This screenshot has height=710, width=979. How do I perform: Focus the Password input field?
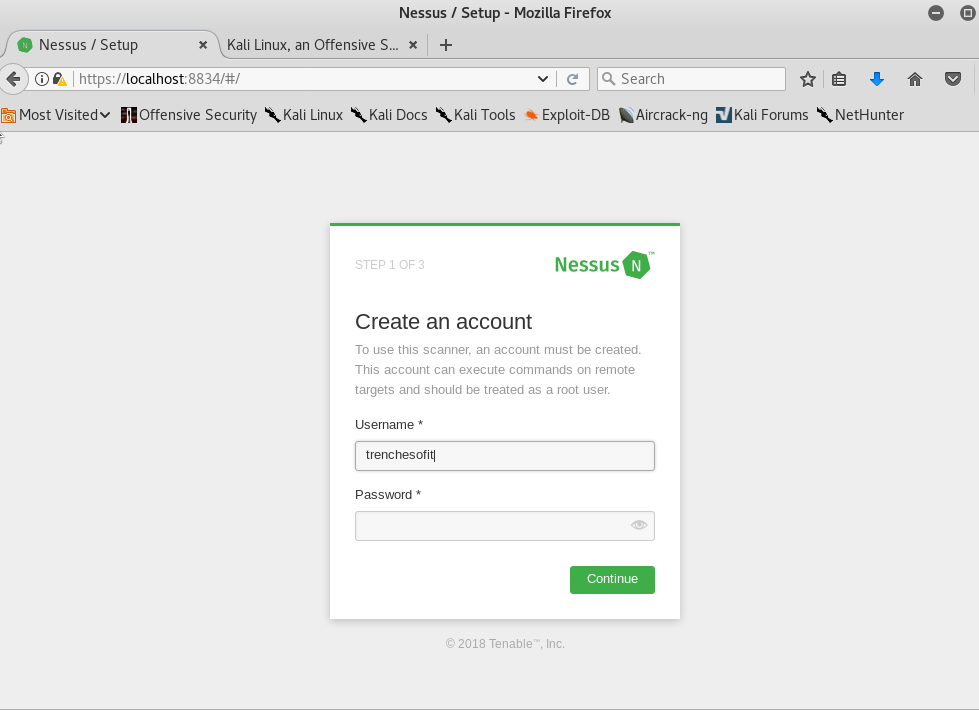point(504,526)
